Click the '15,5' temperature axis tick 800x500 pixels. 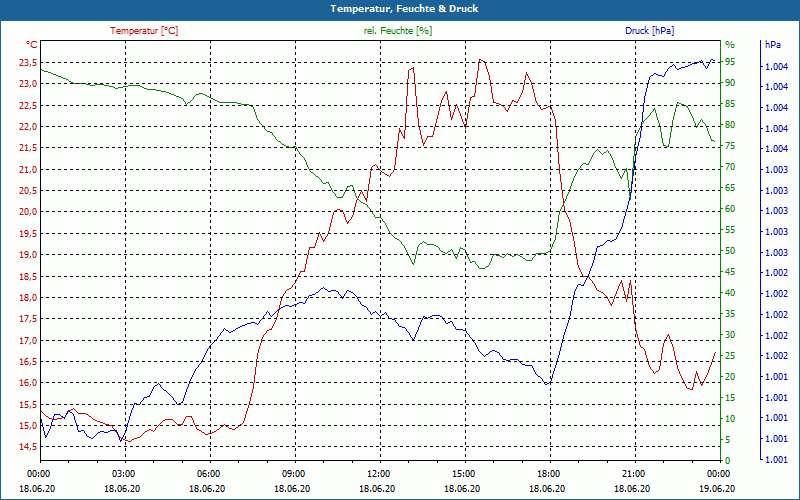point(29,404)
